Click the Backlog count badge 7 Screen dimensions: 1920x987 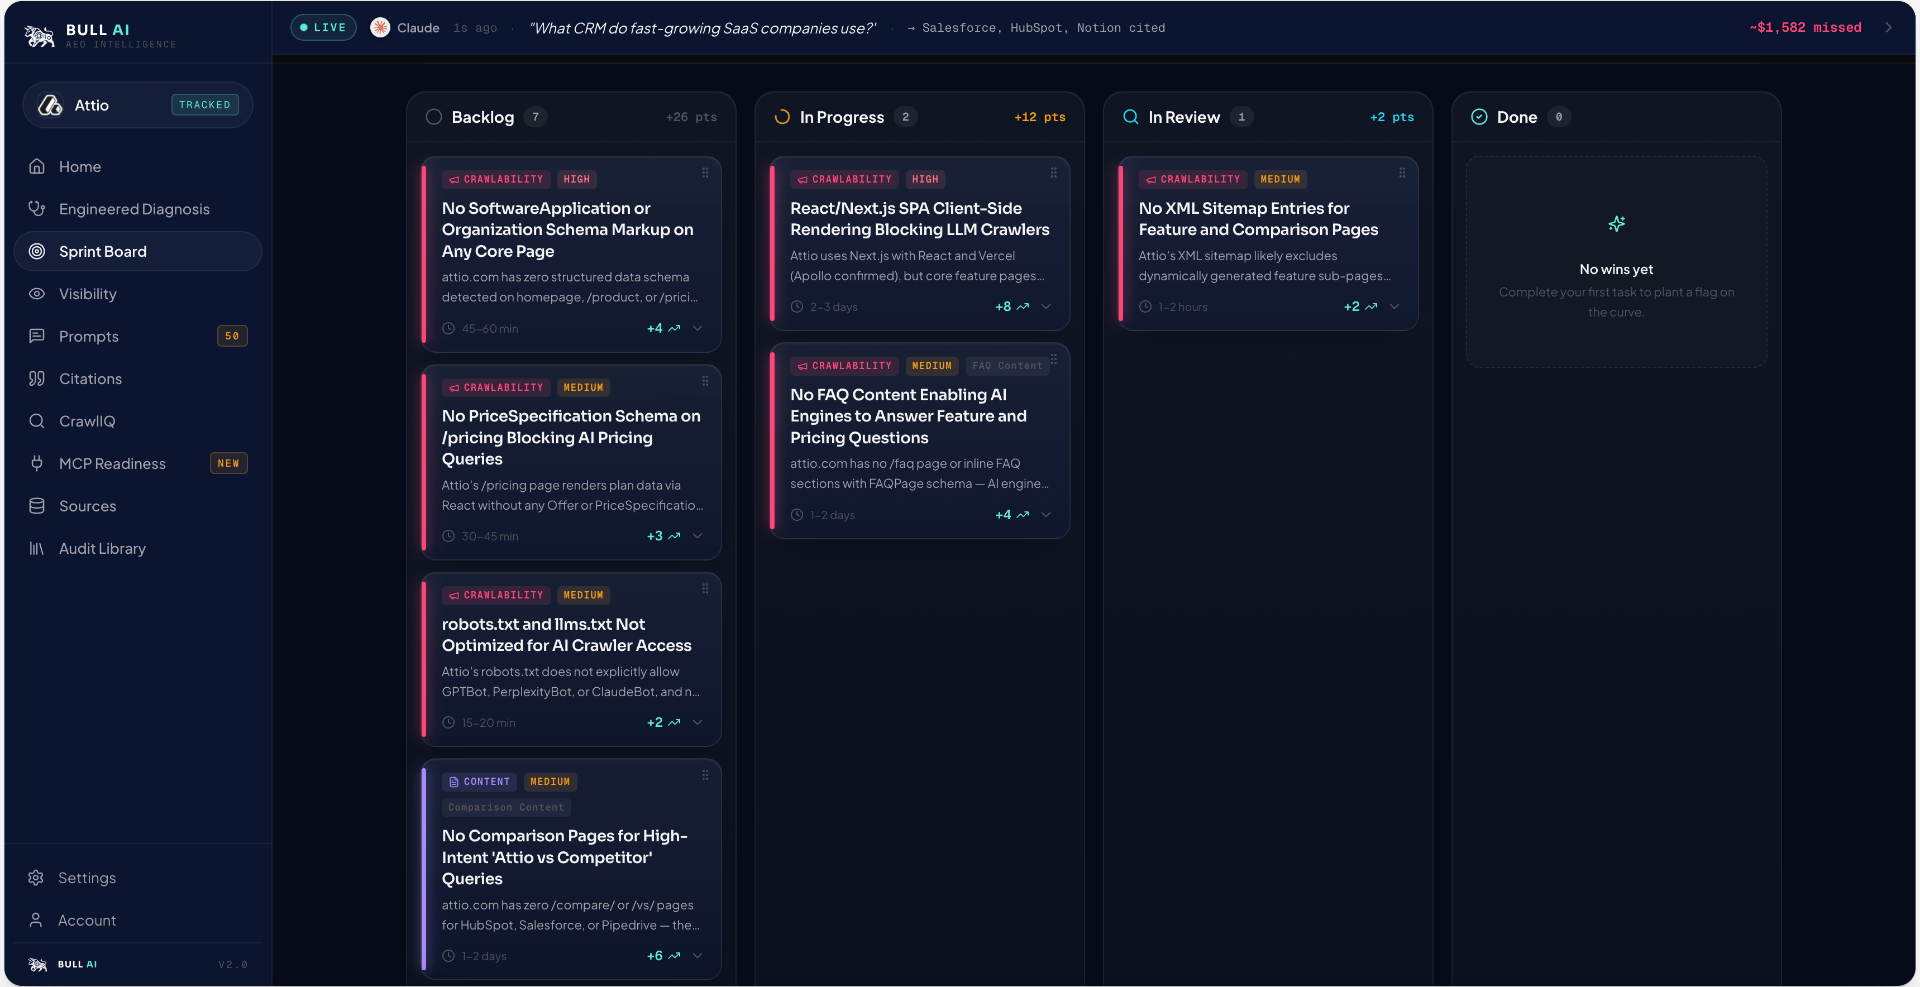pyautogui.click(x=535, y=117)
